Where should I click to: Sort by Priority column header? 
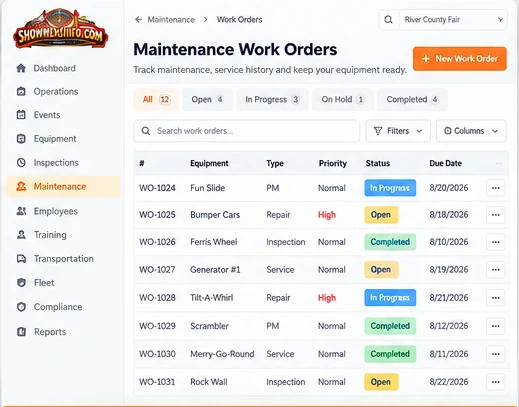[x=333, y=163]
